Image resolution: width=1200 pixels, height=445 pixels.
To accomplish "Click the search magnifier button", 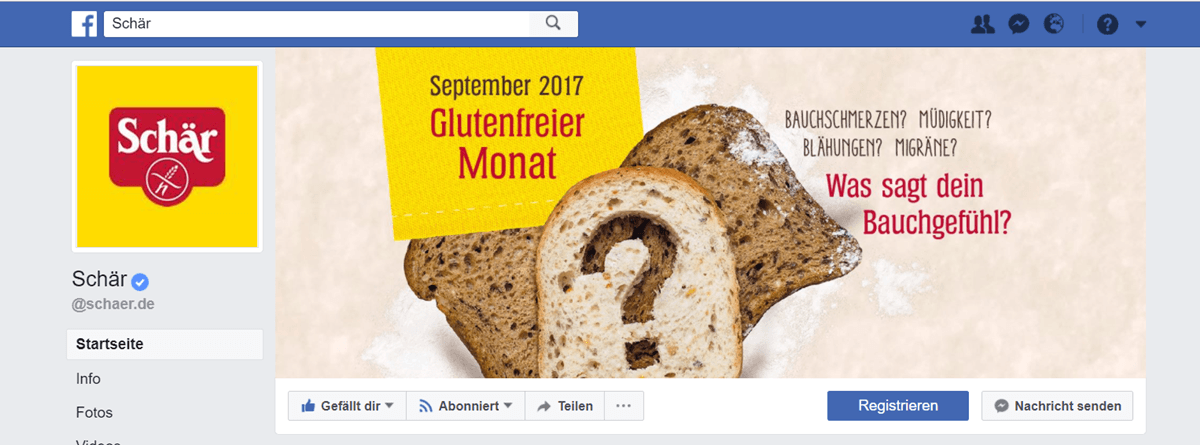I will click(553, 24).
